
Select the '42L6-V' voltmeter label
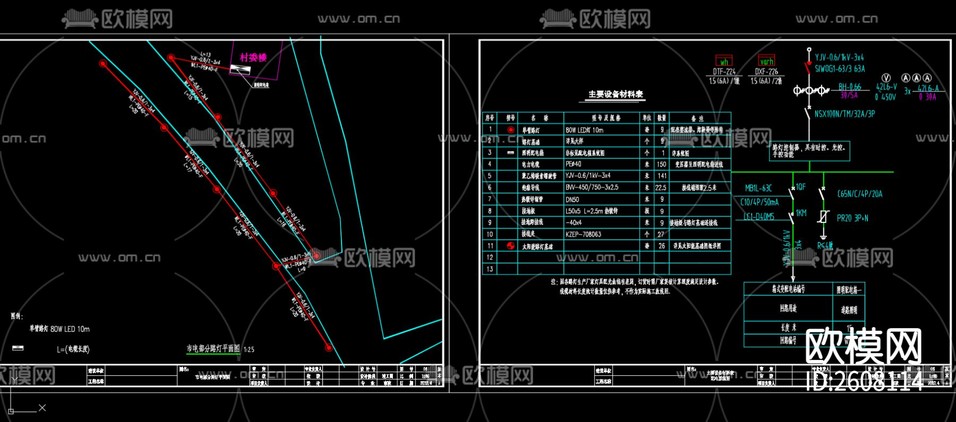pos(888,87)
